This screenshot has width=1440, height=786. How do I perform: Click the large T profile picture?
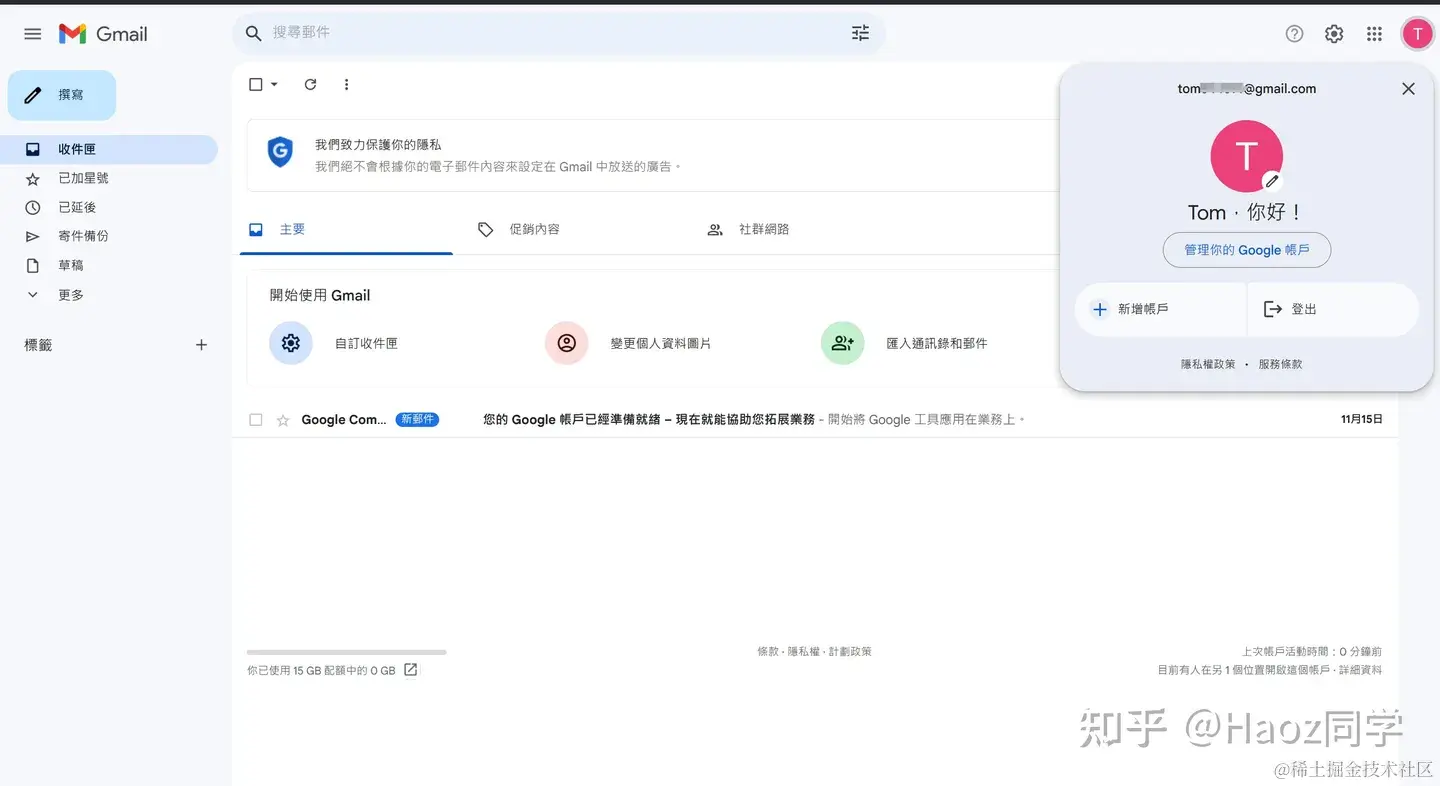[1246, 156]
